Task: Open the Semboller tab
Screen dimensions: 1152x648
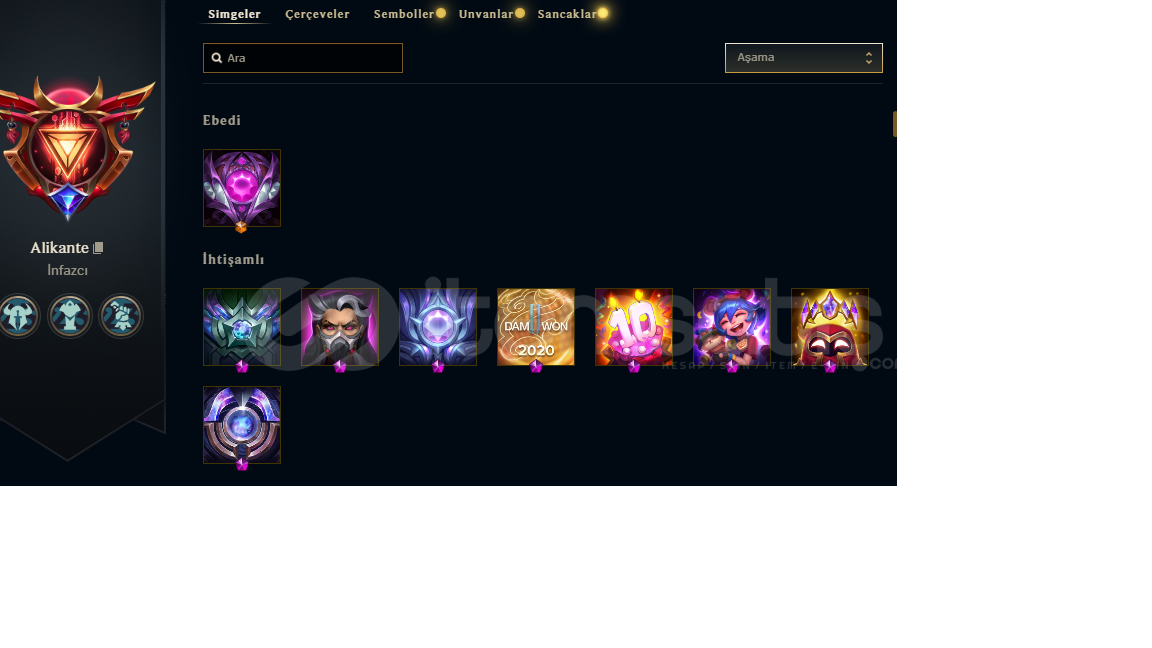Action: coord(404,14)
